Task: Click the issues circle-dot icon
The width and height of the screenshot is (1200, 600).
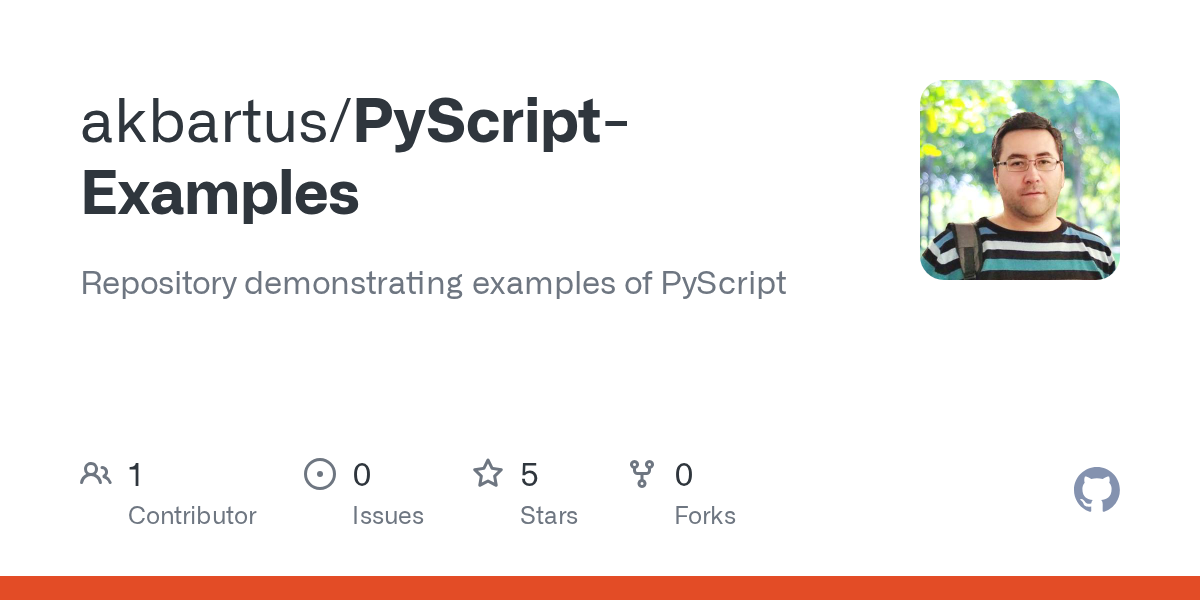Action: 320,474
